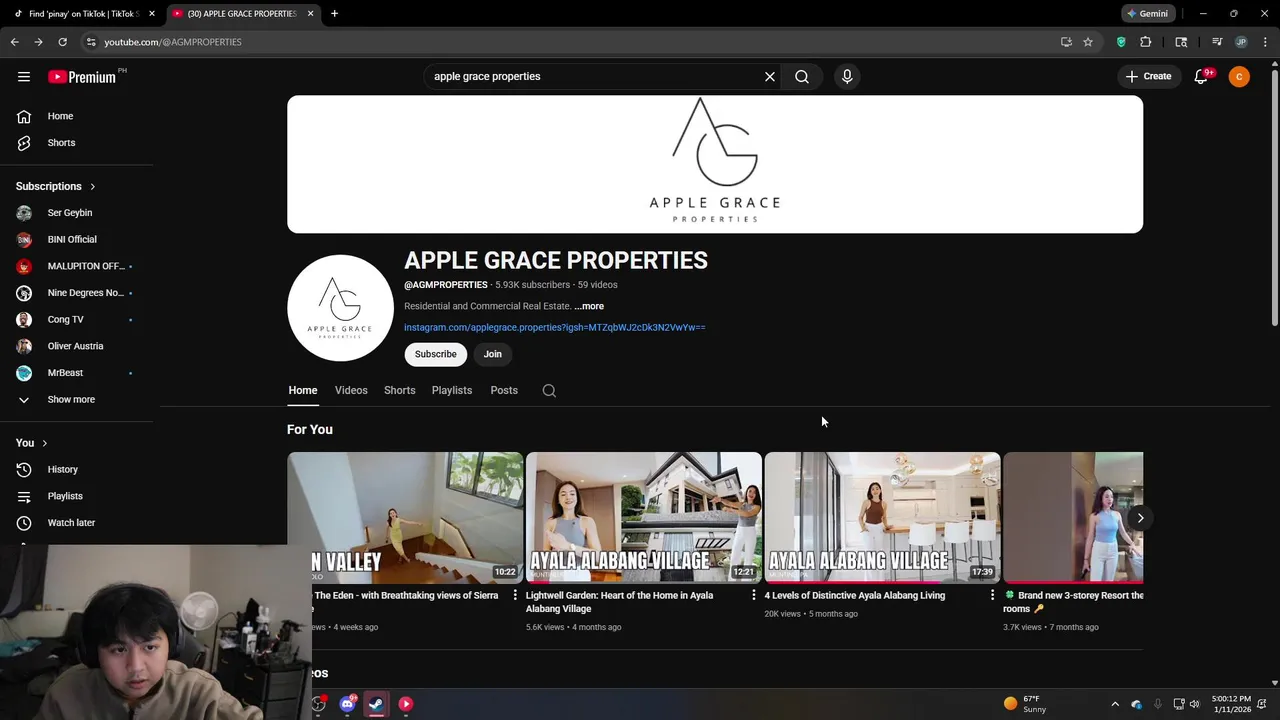Image resolution: width=1280 pixels, height=720 pixels.
Task: Open the channel Posts tab
Action: point(504,391)
